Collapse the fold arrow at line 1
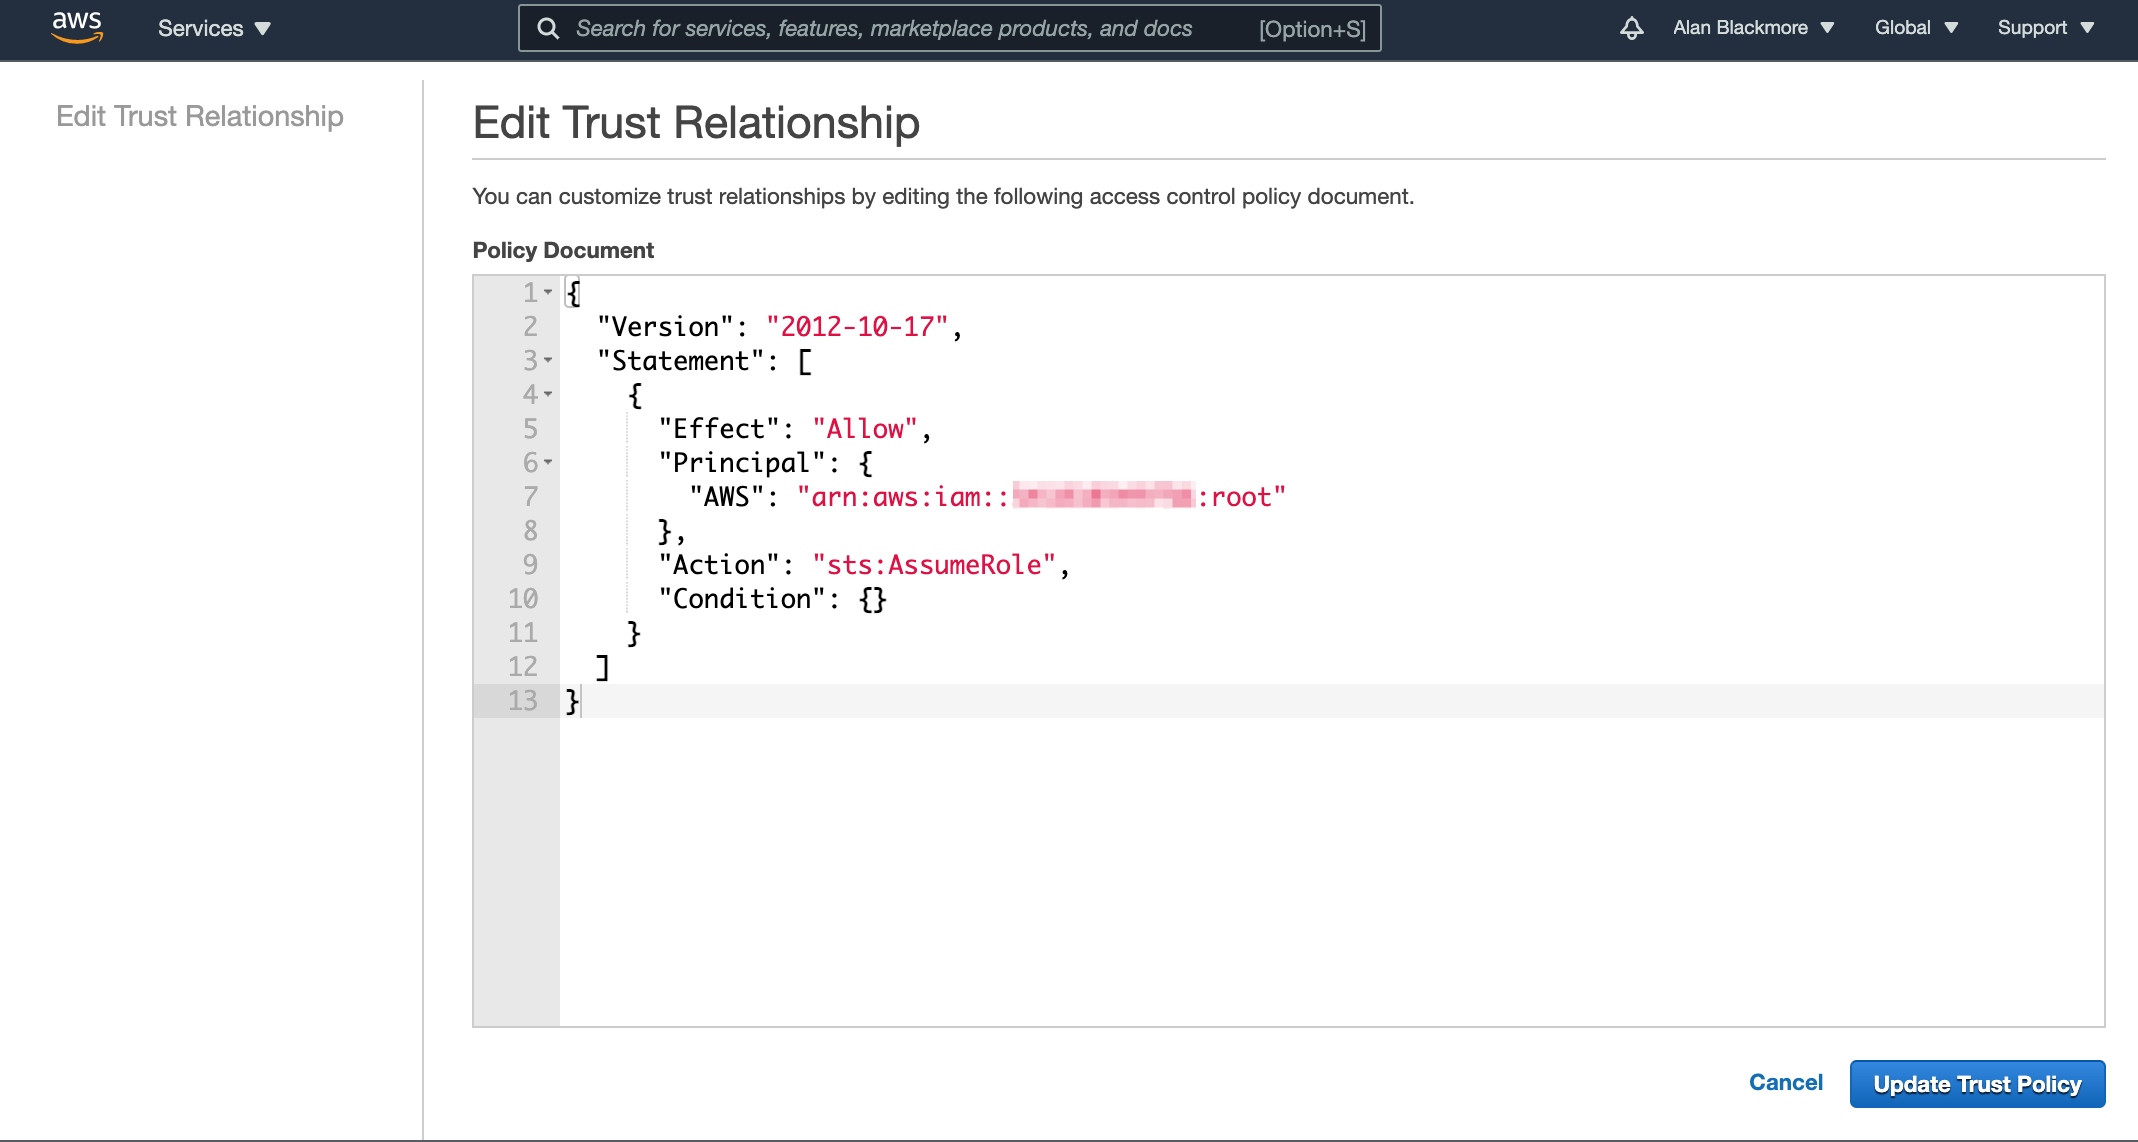Viewport: 2138px width, 1142px height. 548,293
